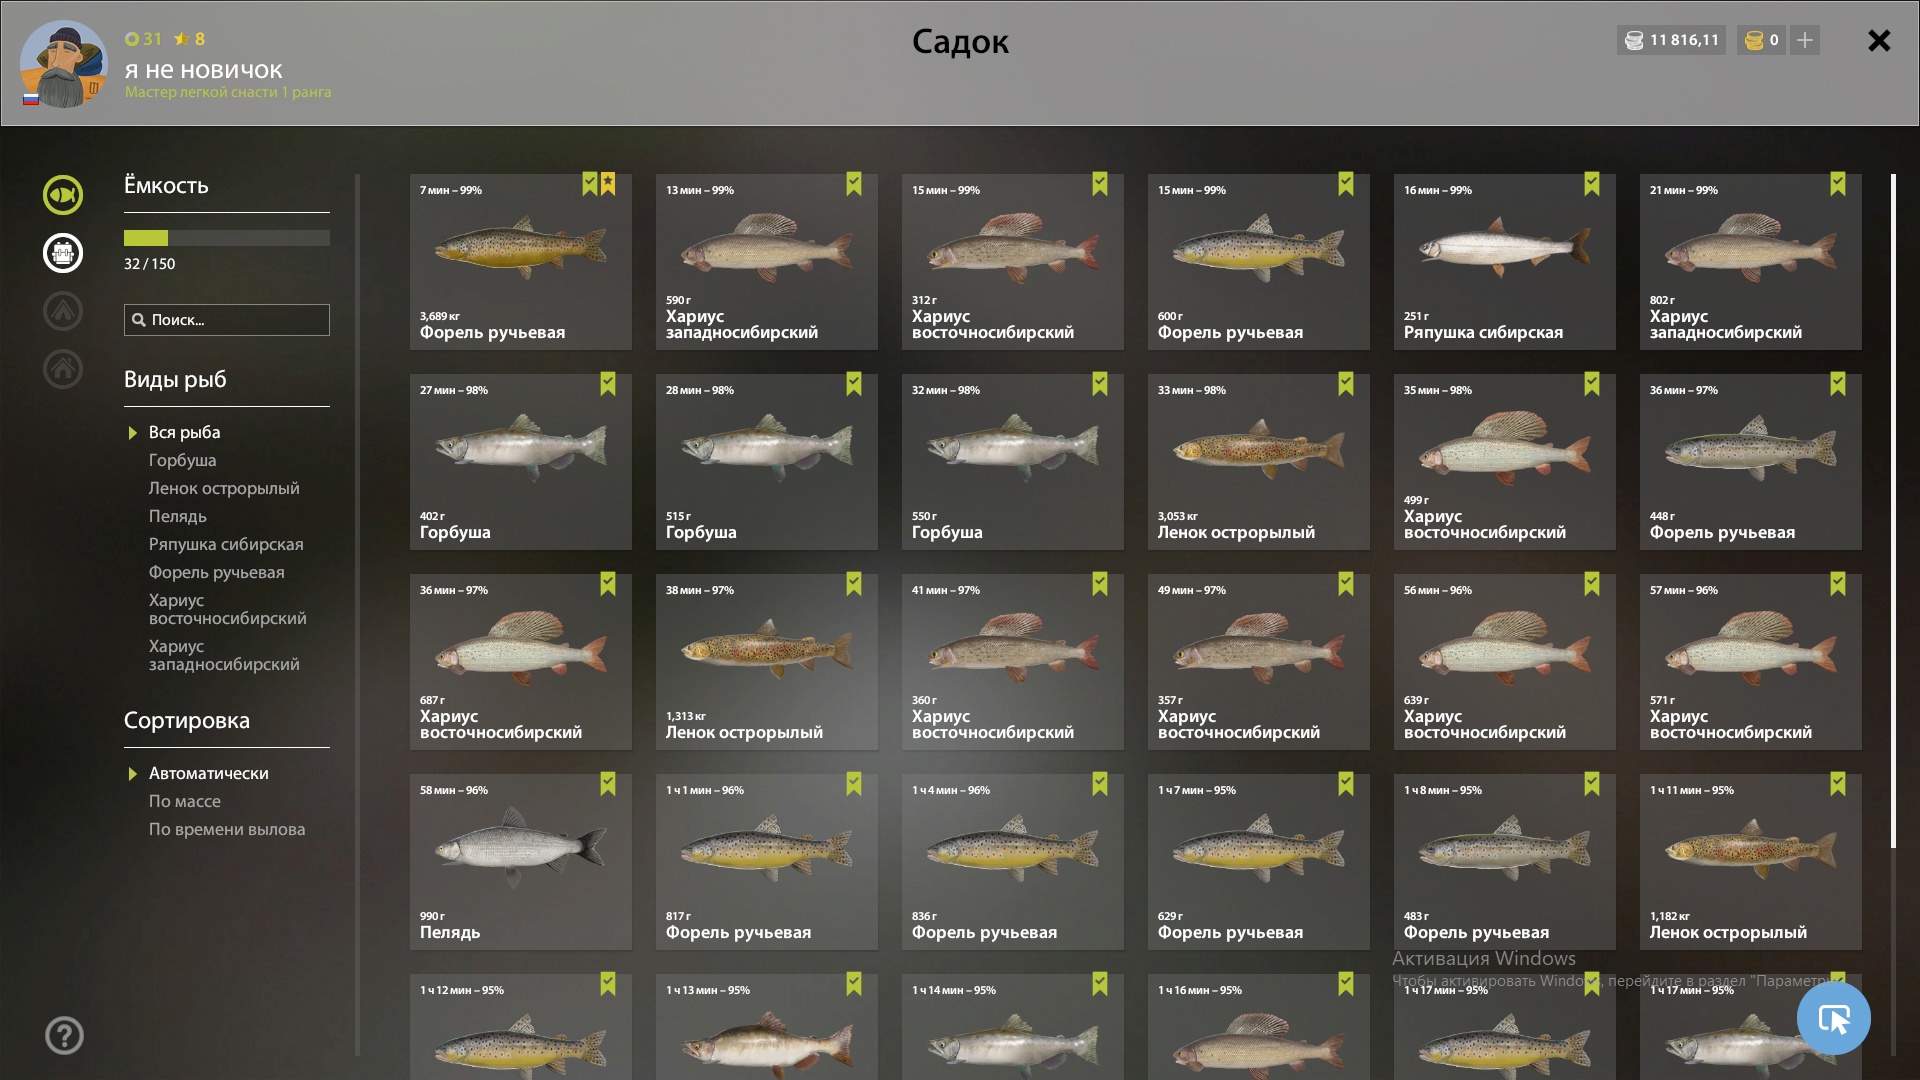This screenshot has height=1080, width=1920.
Task: Toggle bookmark on 251 г Ряпушка сибирская card
Action: tap(1592, 184)
